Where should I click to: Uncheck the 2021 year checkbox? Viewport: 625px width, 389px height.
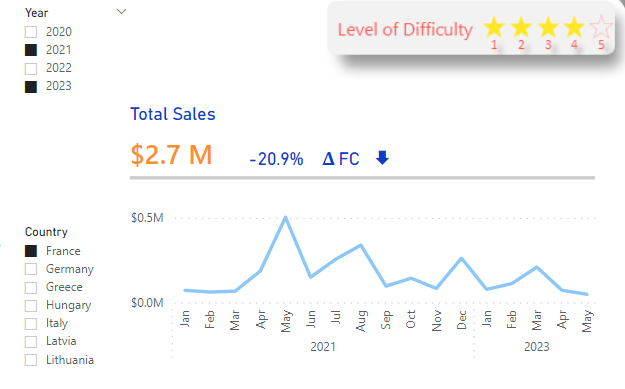click(31, 50)
